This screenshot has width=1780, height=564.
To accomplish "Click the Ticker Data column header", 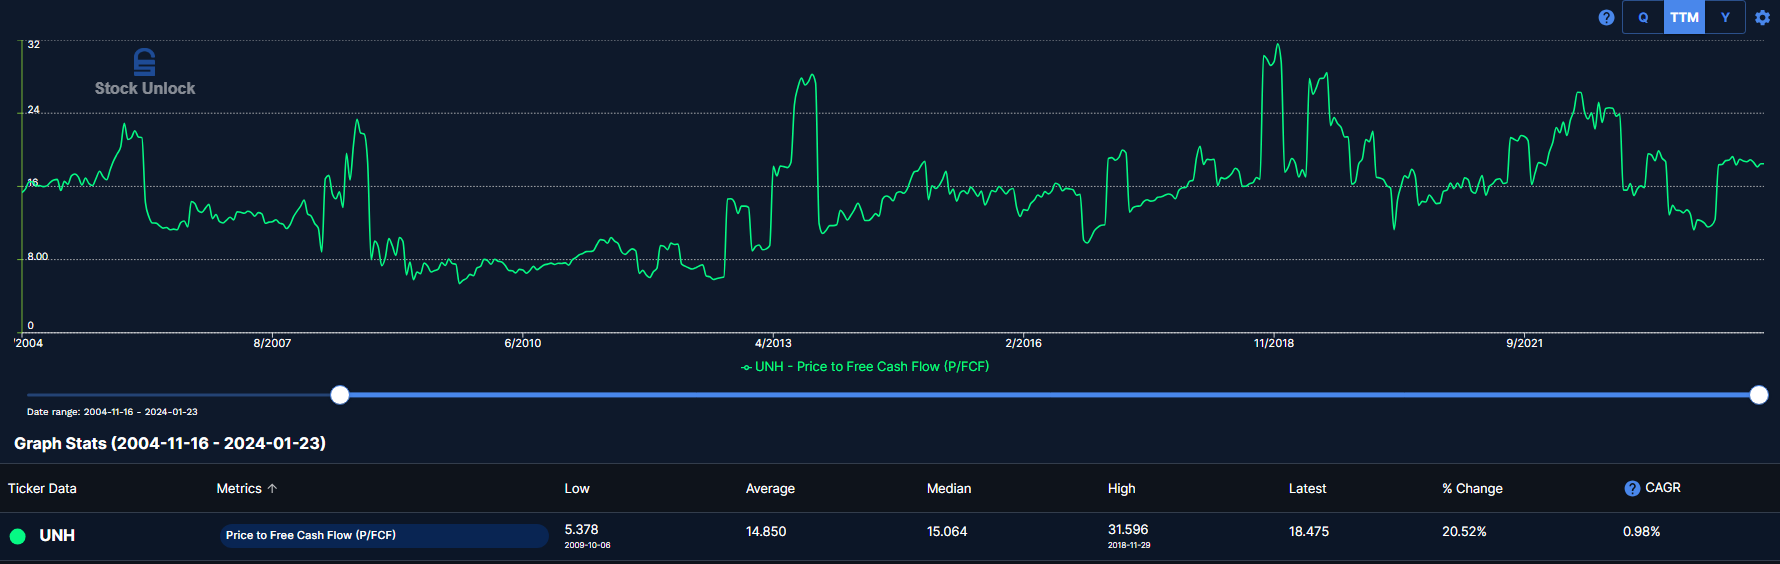I will 42,488.
